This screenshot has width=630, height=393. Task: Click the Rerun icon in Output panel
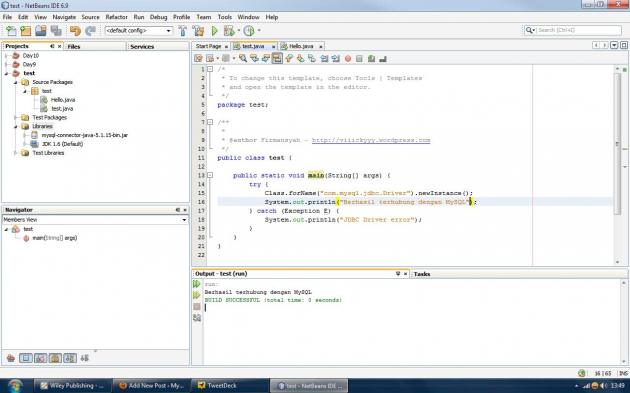tap(196, 284)
